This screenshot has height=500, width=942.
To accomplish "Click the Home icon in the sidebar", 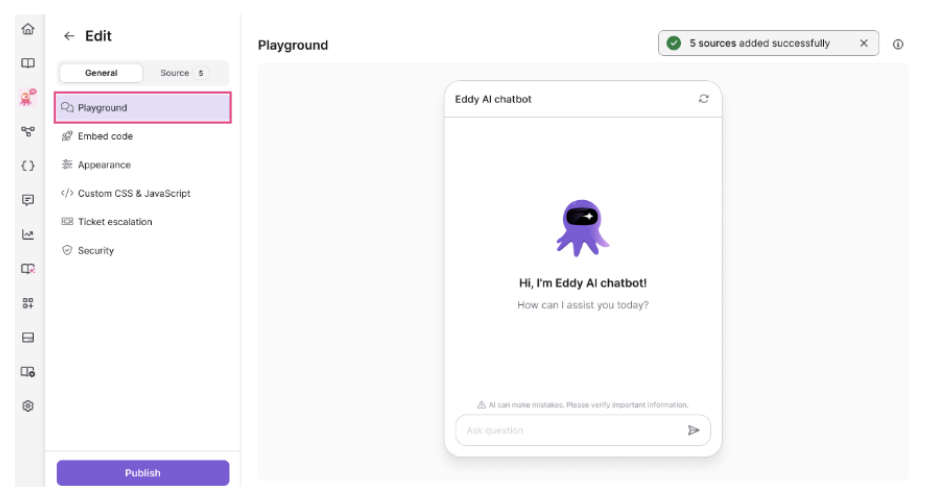I will [28, 29].
